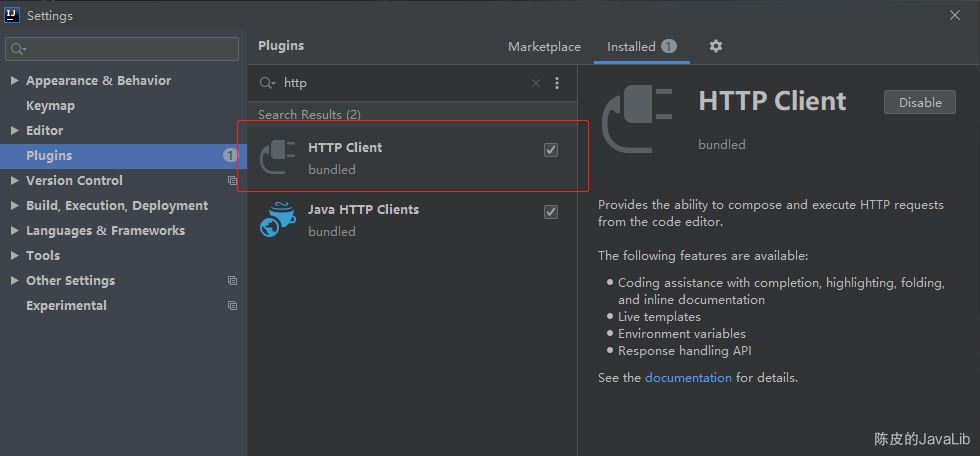Open the plugins settings gear menu
The width and height of the screenshot is (980, 456).
pos(716,46)
